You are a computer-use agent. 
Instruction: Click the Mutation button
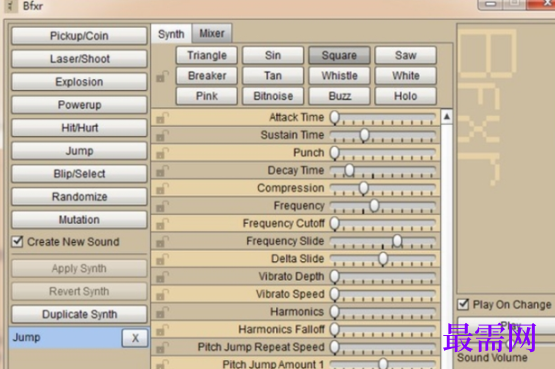tap(79, 220)
